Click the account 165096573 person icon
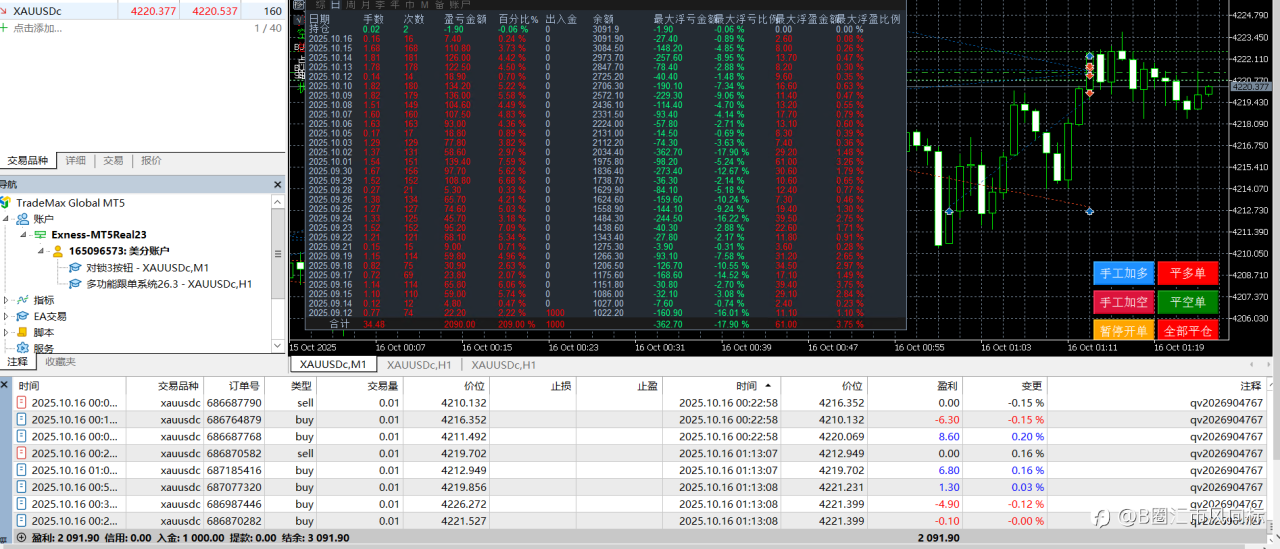Screen dimensions: 1280x549 click(58, 252)
